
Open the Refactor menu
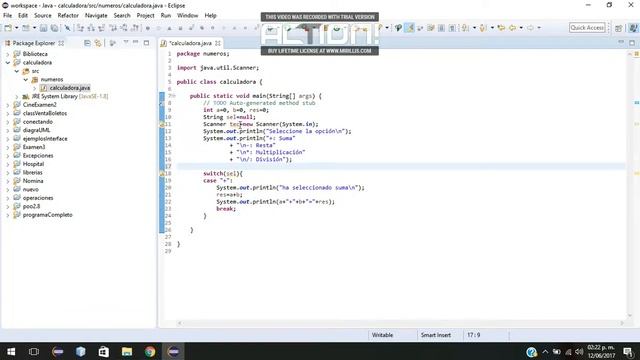coord(68,16)
